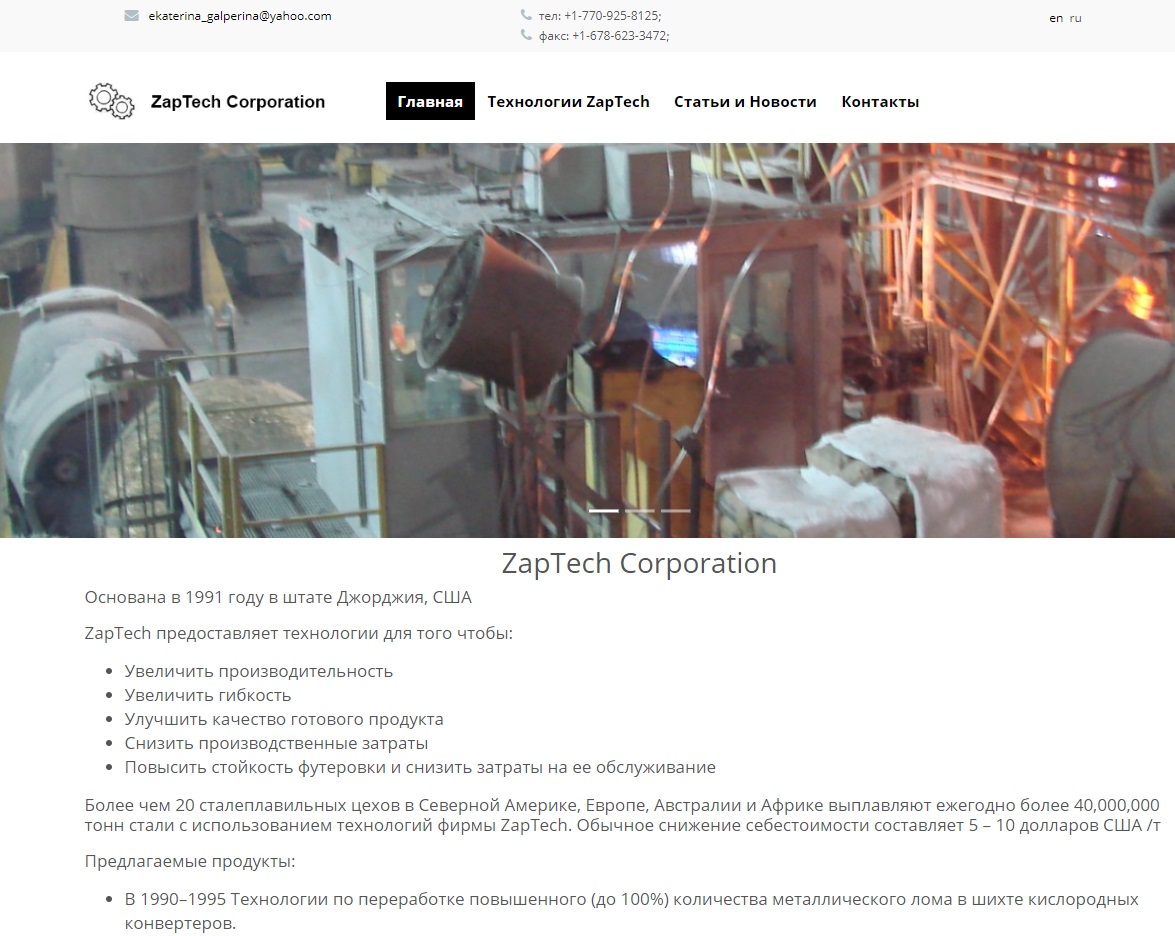Click the ZapTech Corporation page heading
The image size is (1175, 936).
(x=639, y=563)
